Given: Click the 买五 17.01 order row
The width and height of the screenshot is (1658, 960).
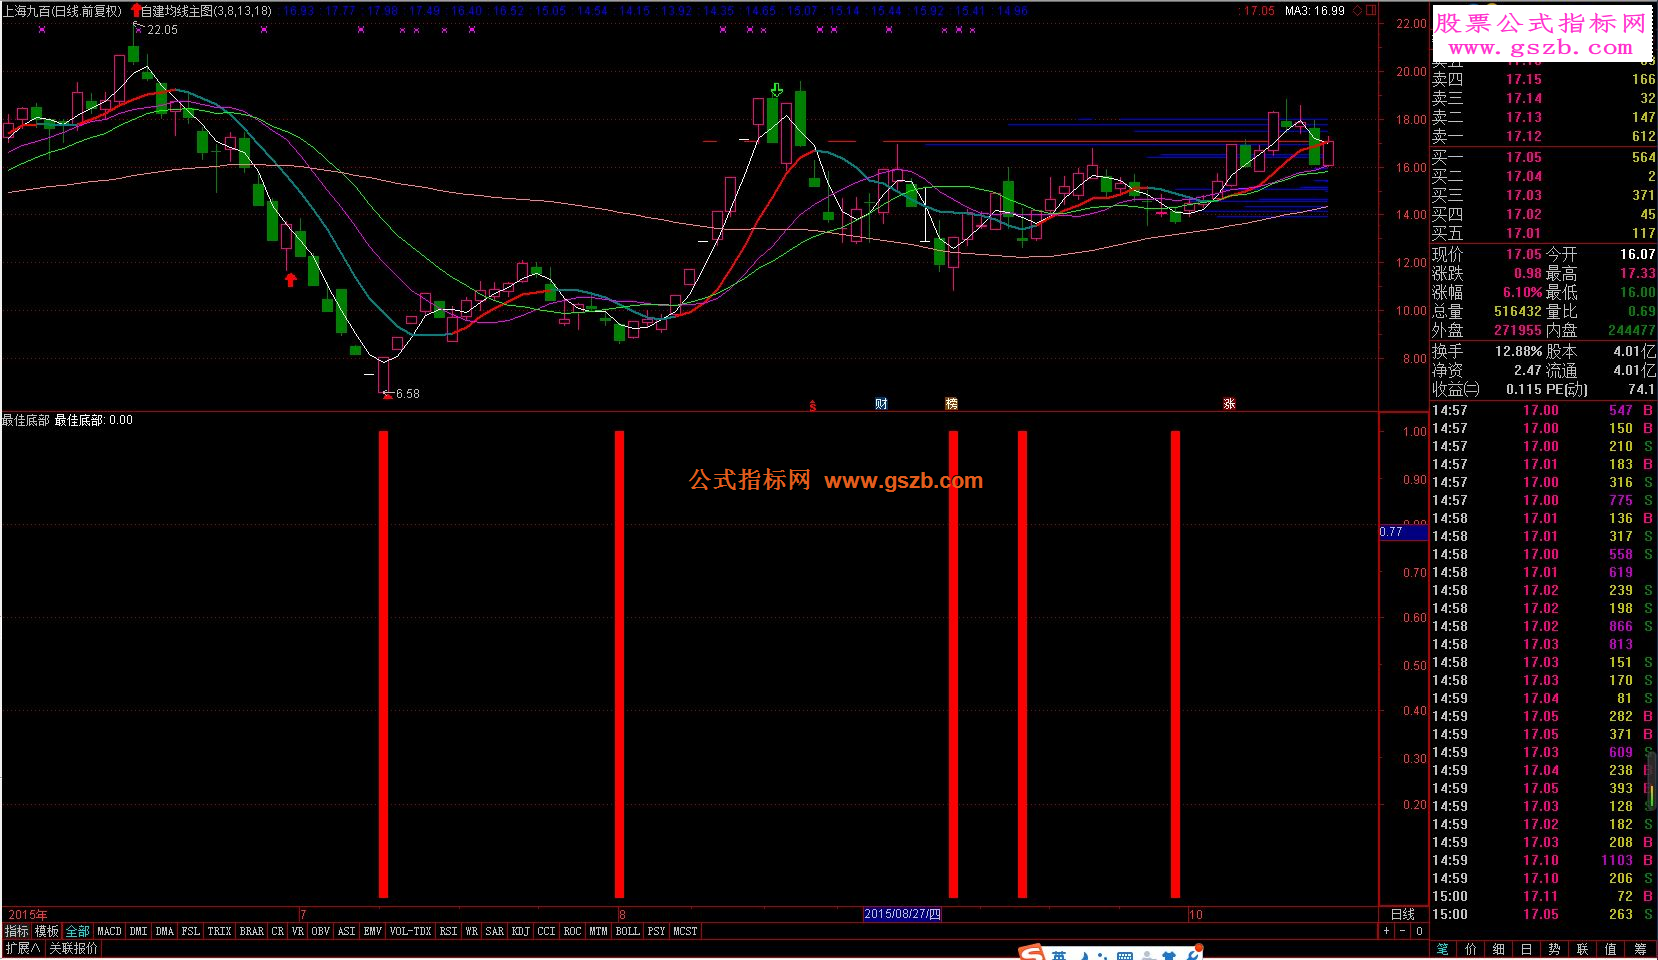Looking at the screenshot, I should (1543, 233).
